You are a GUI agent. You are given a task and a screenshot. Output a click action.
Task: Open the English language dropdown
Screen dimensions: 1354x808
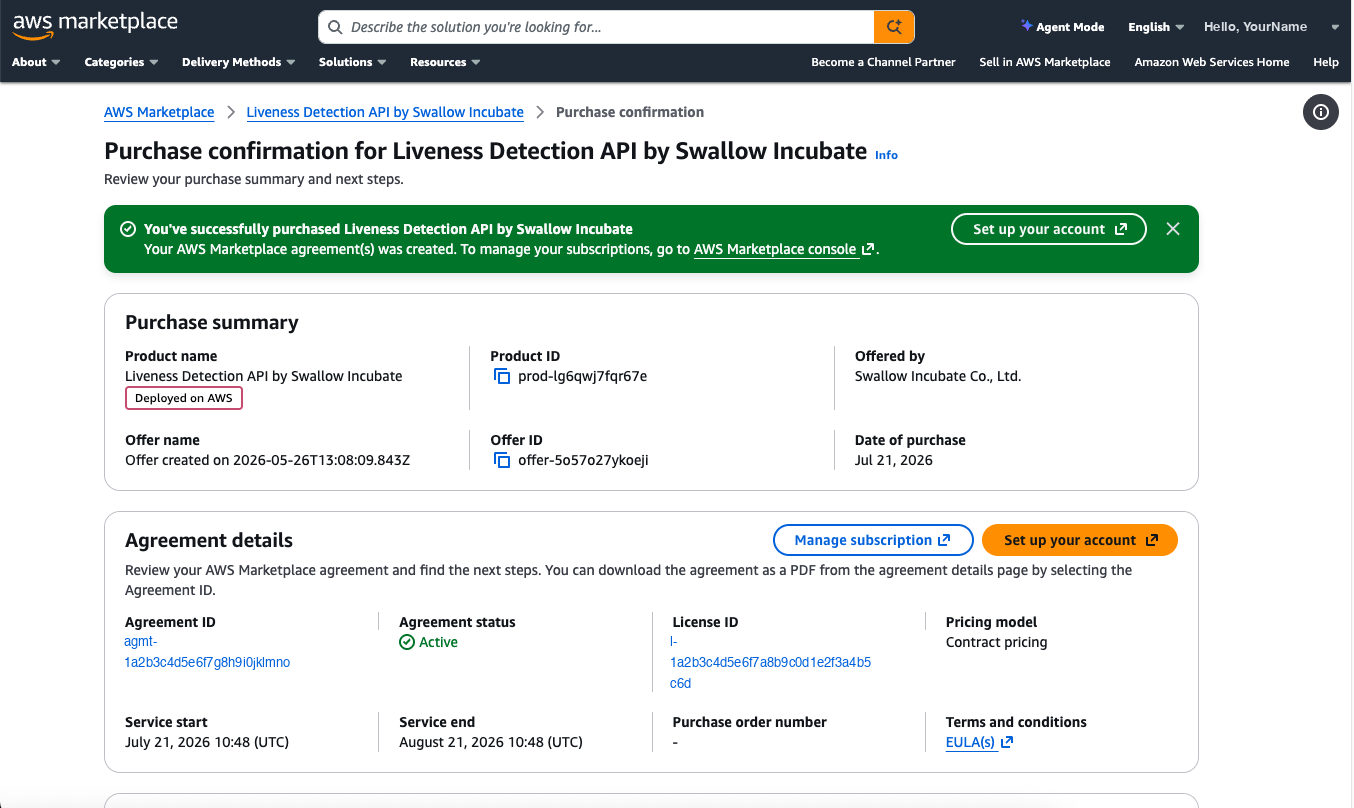click(1156, 27)
